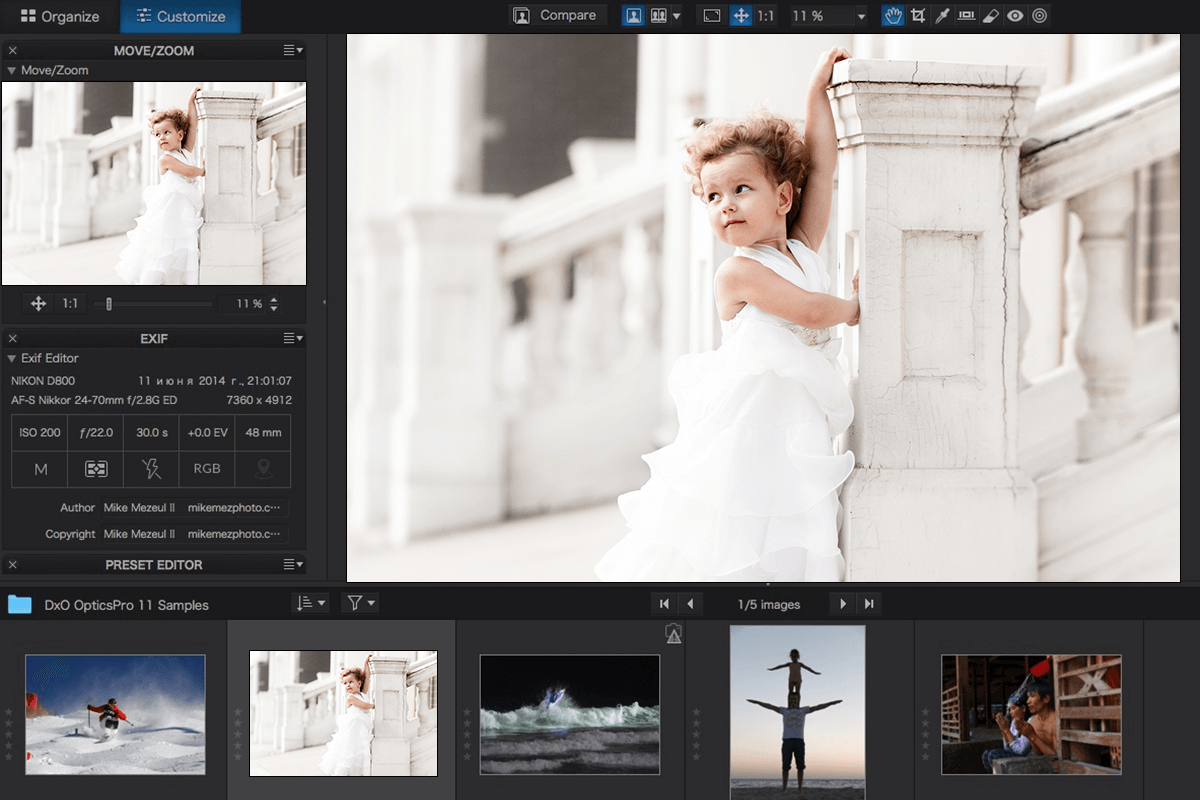Open the Horizon straighten tool

coord(966,15)
